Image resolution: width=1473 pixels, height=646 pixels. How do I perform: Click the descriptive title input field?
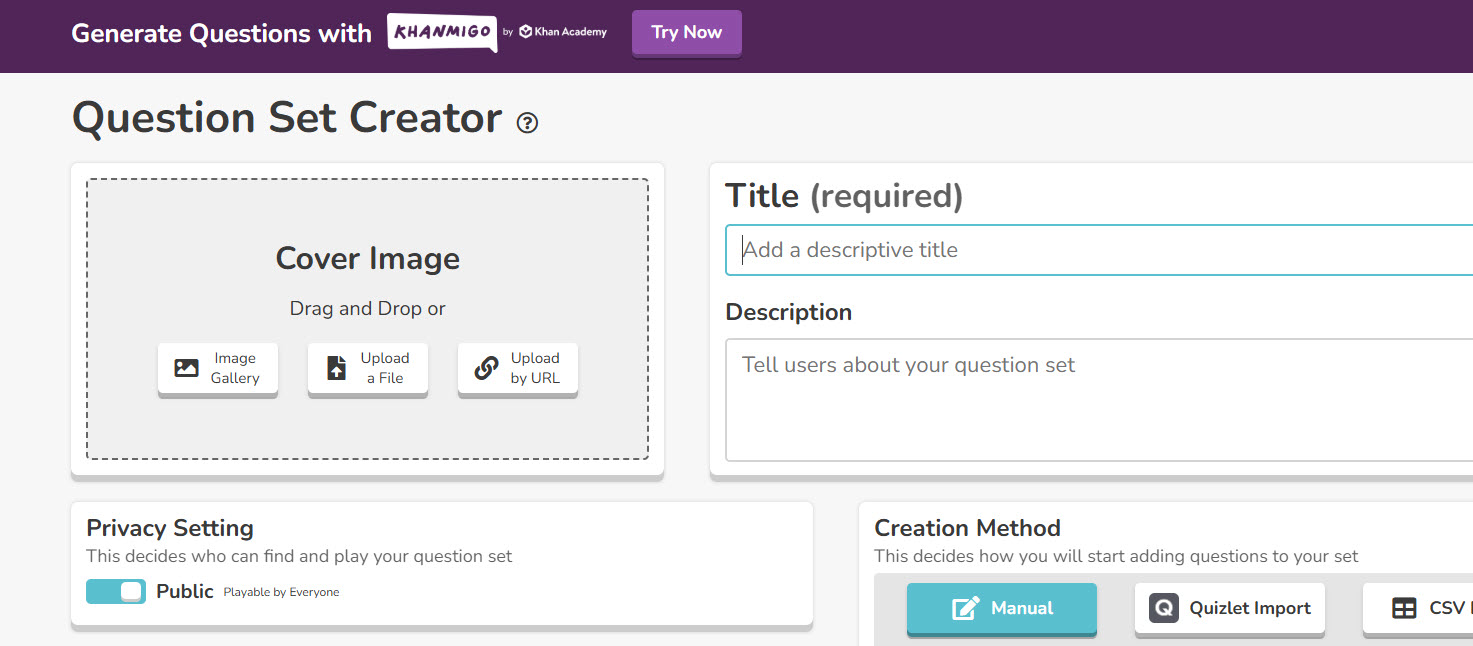pyautogui.click(x=1000, y=249)
